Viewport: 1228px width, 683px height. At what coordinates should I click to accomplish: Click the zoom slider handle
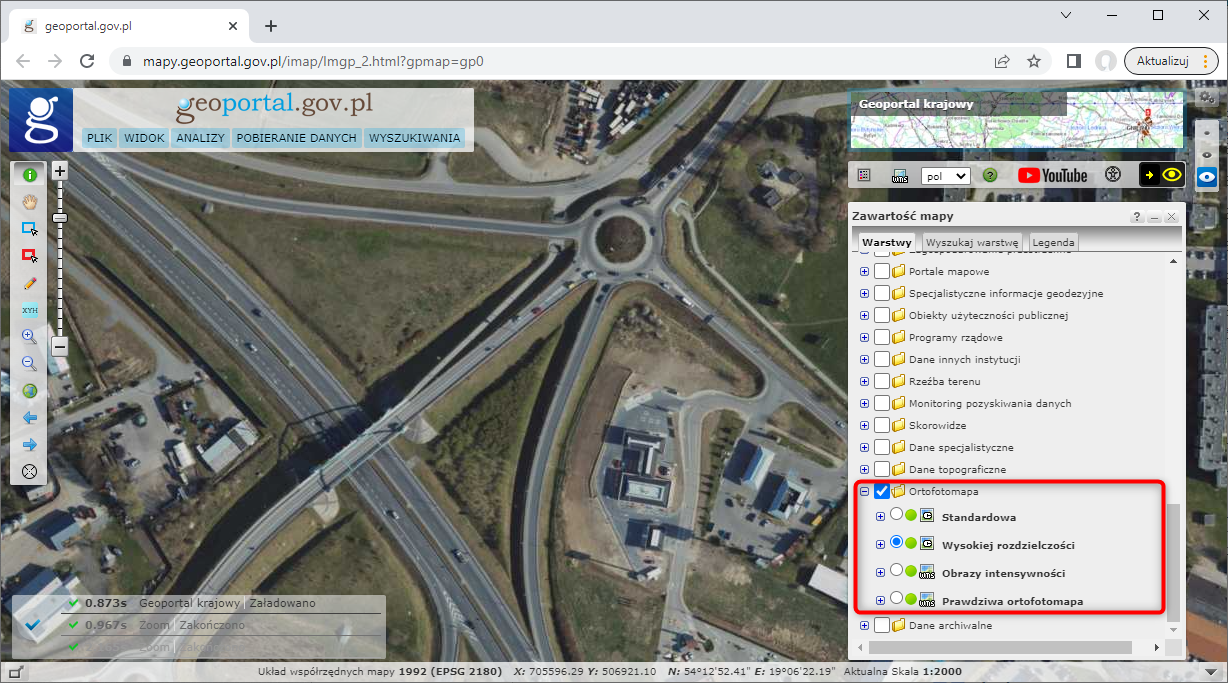click(60, 218)
